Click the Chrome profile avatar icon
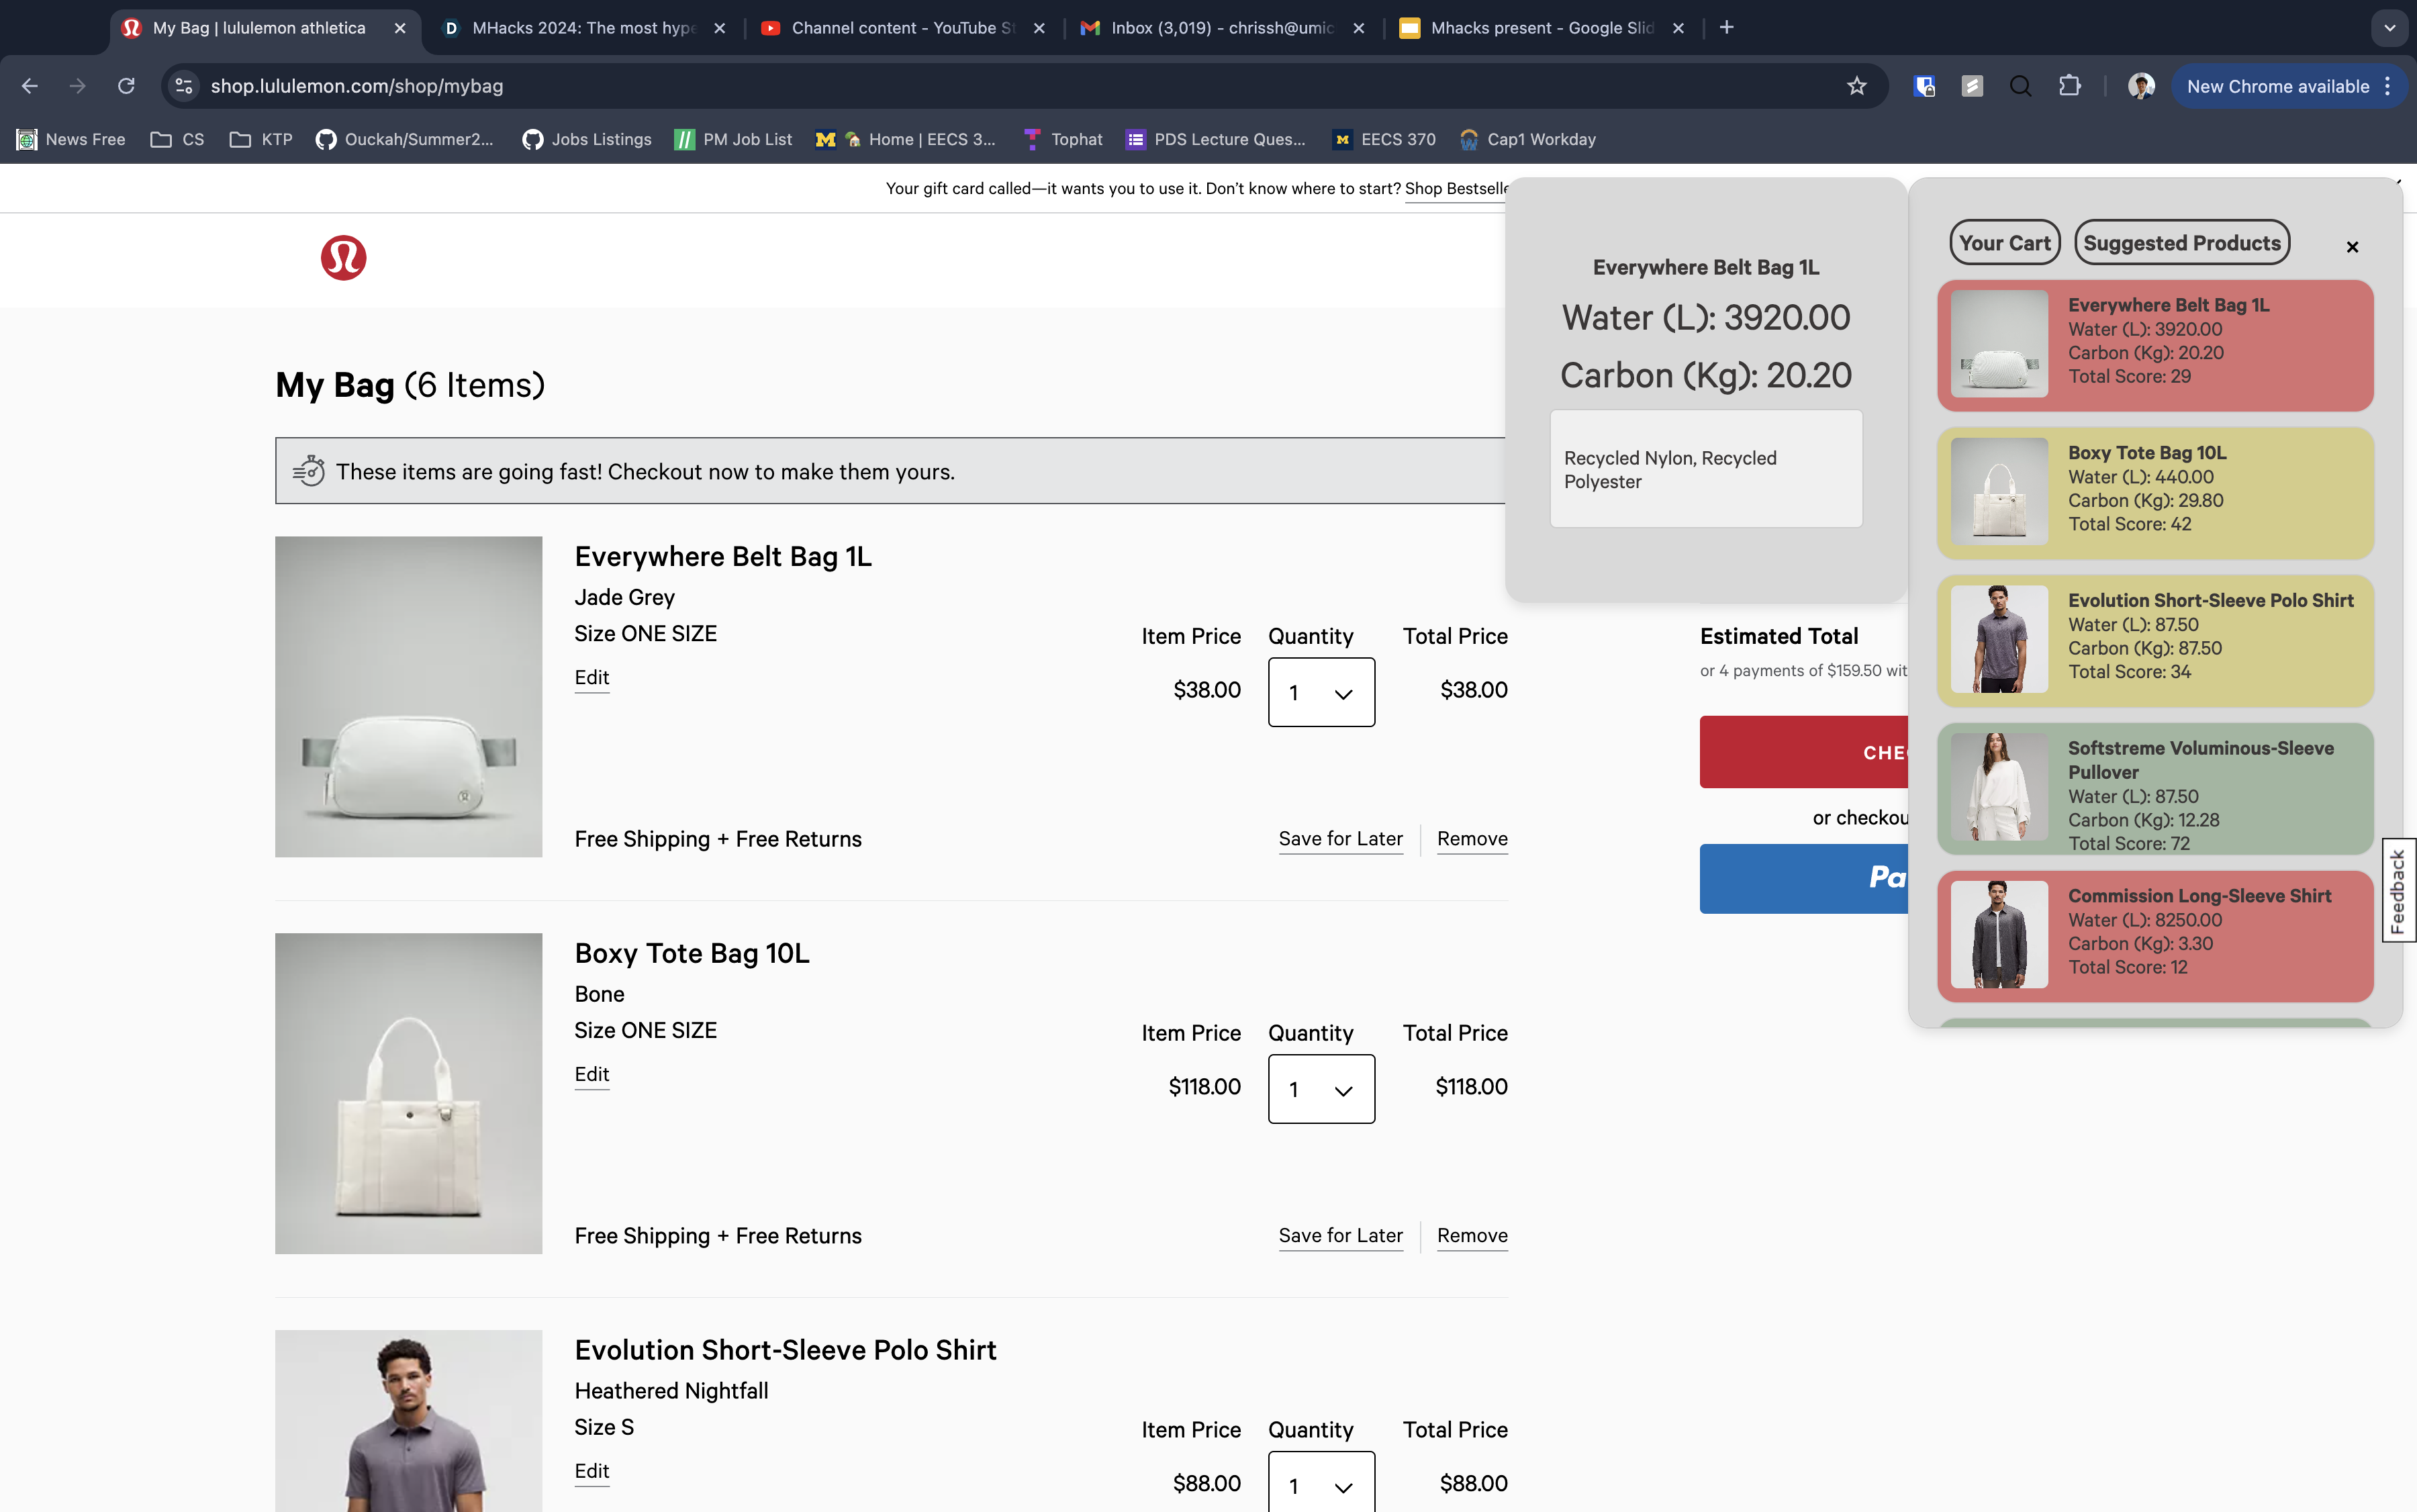 (x=2141, y=86)
